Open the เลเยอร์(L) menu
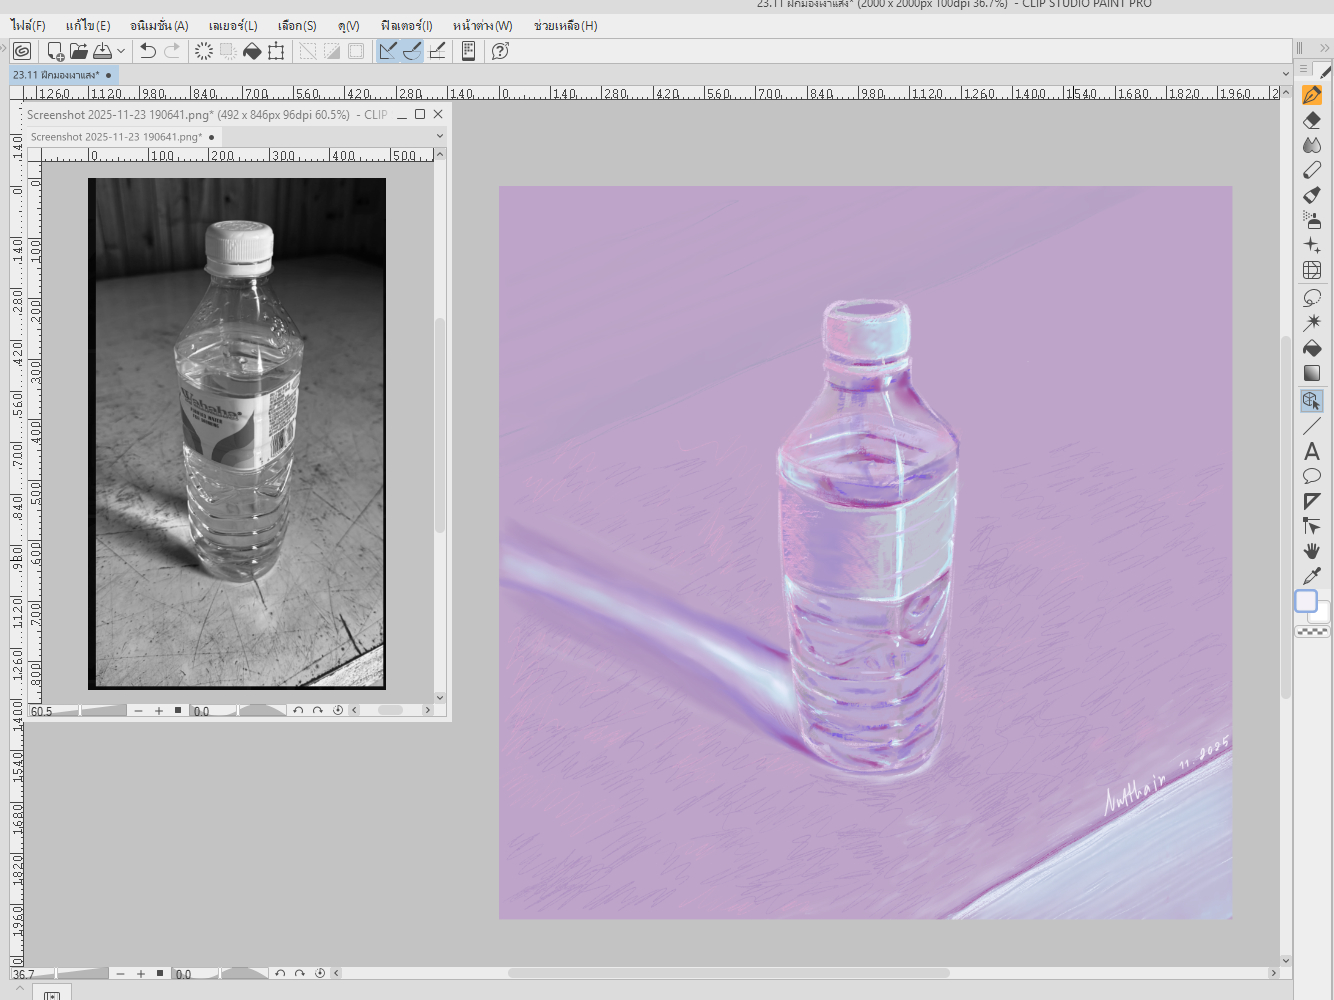1334x1000 pixels. click(232, 26)
